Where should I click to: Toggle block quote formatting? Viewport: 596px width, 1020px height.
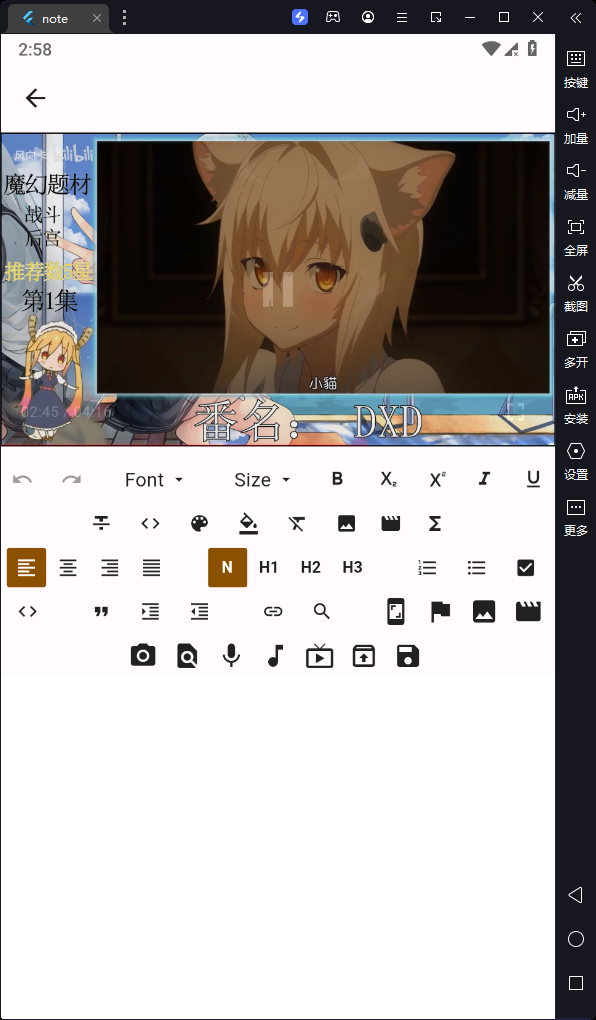click(x=101, y=611)
